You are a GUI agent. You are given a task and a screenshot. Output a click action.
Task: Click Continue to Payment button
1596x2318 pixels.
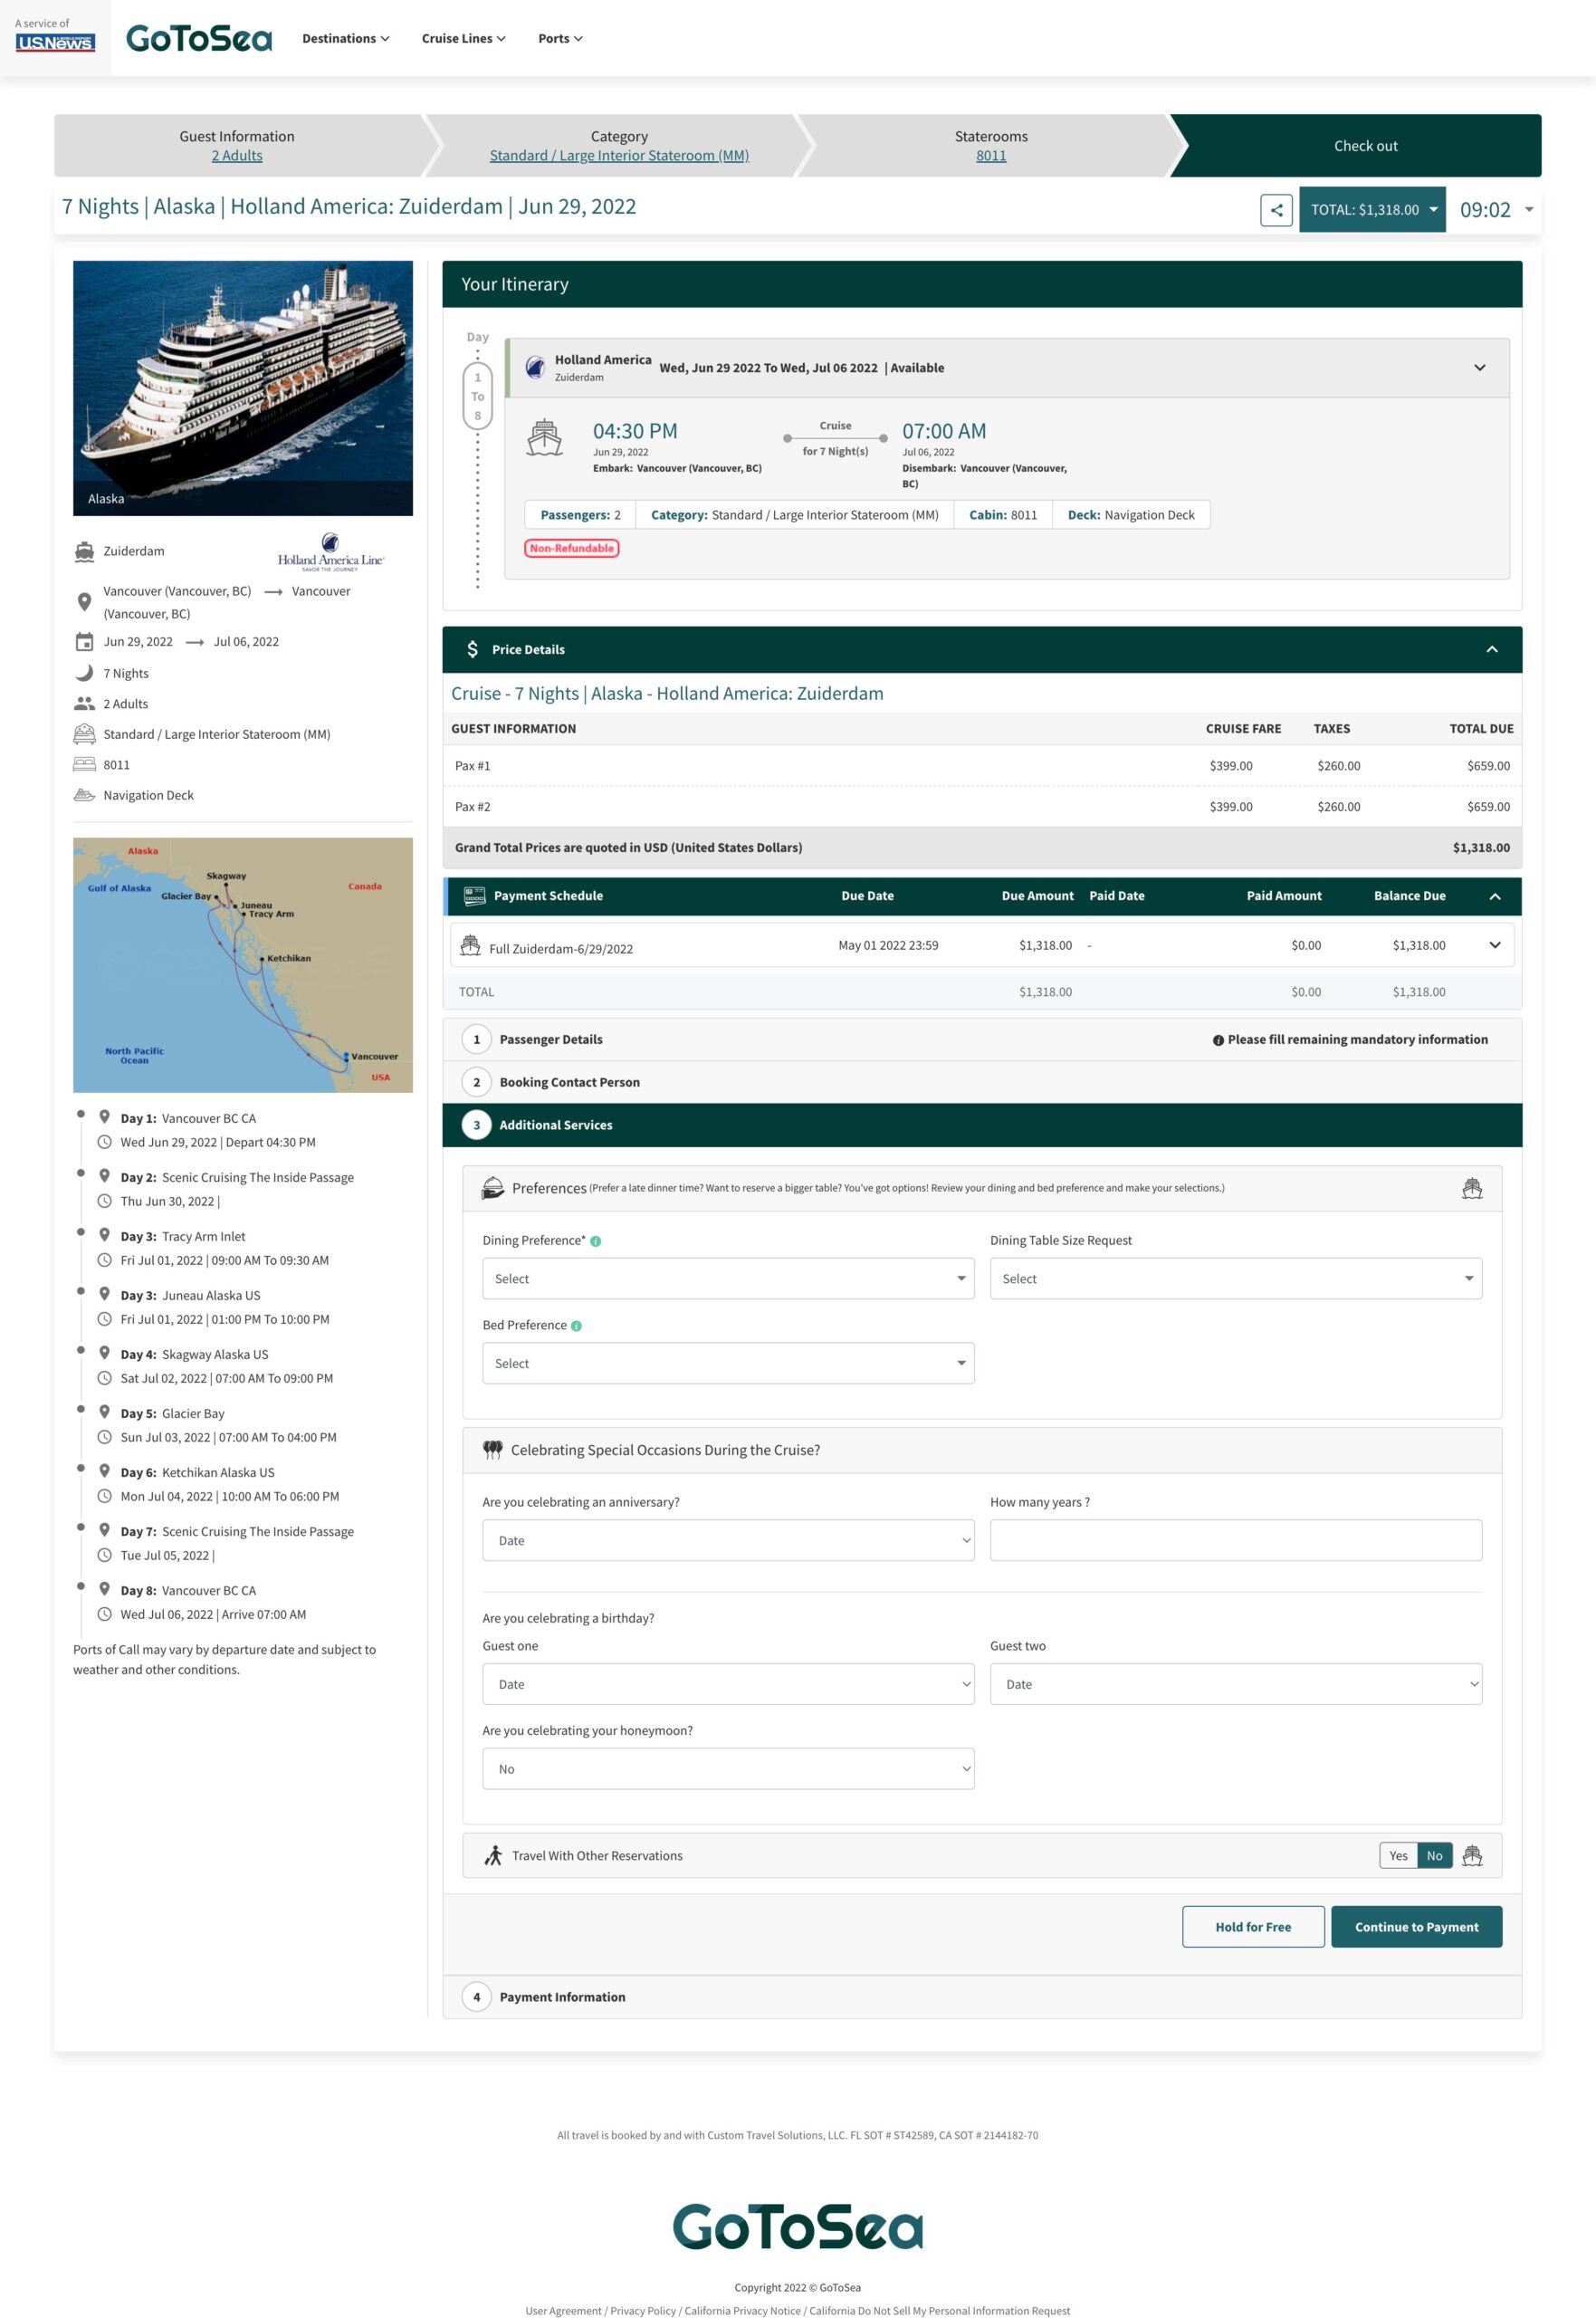tap(1416, 1926)
